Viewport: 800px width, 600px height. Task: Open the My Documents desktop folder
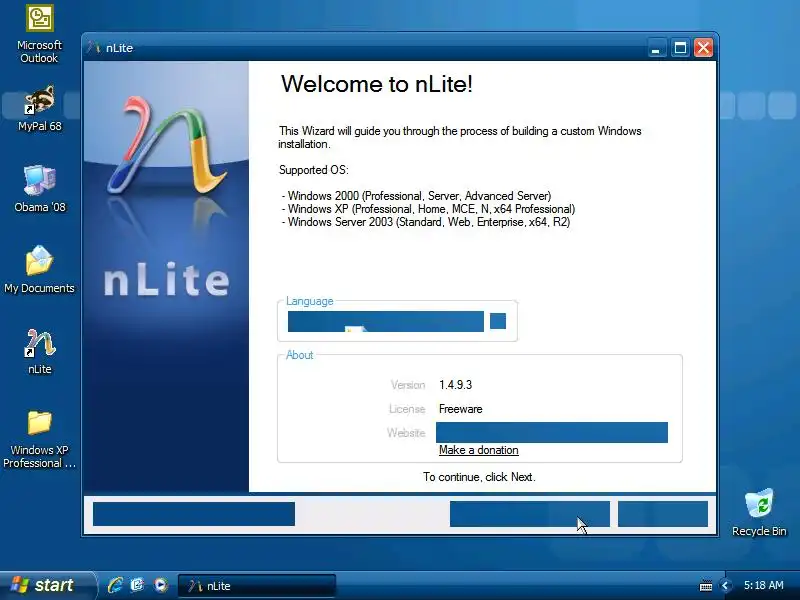click(x=39, y=269)
